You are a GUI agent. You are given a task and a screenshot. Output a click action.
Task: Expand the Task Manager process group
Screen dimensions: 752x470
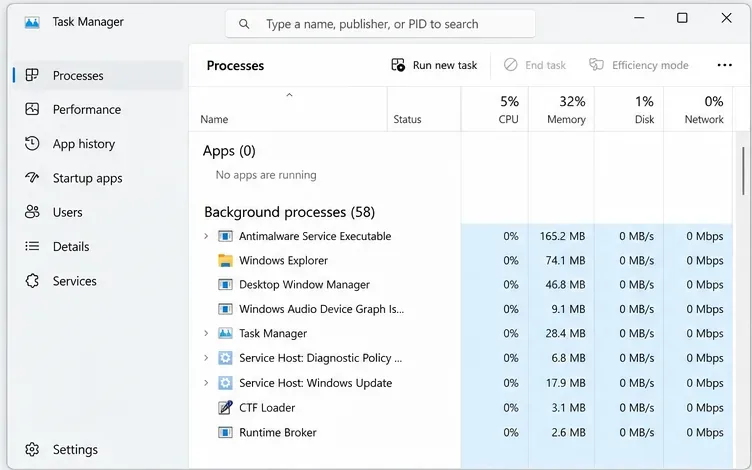[206, 333]
